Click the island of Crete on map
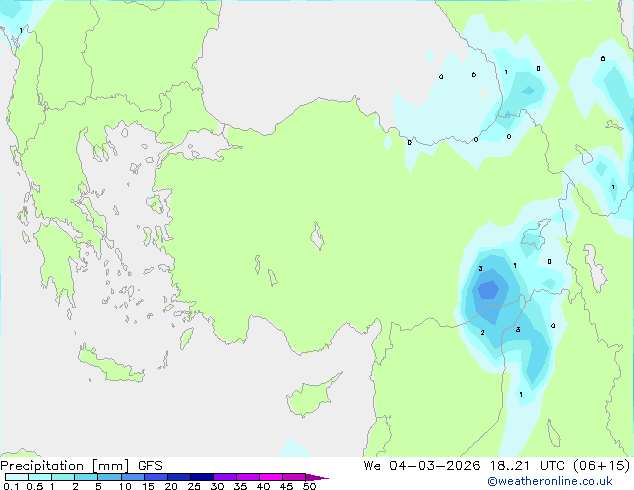634x490 pixels. click(110, 365)
